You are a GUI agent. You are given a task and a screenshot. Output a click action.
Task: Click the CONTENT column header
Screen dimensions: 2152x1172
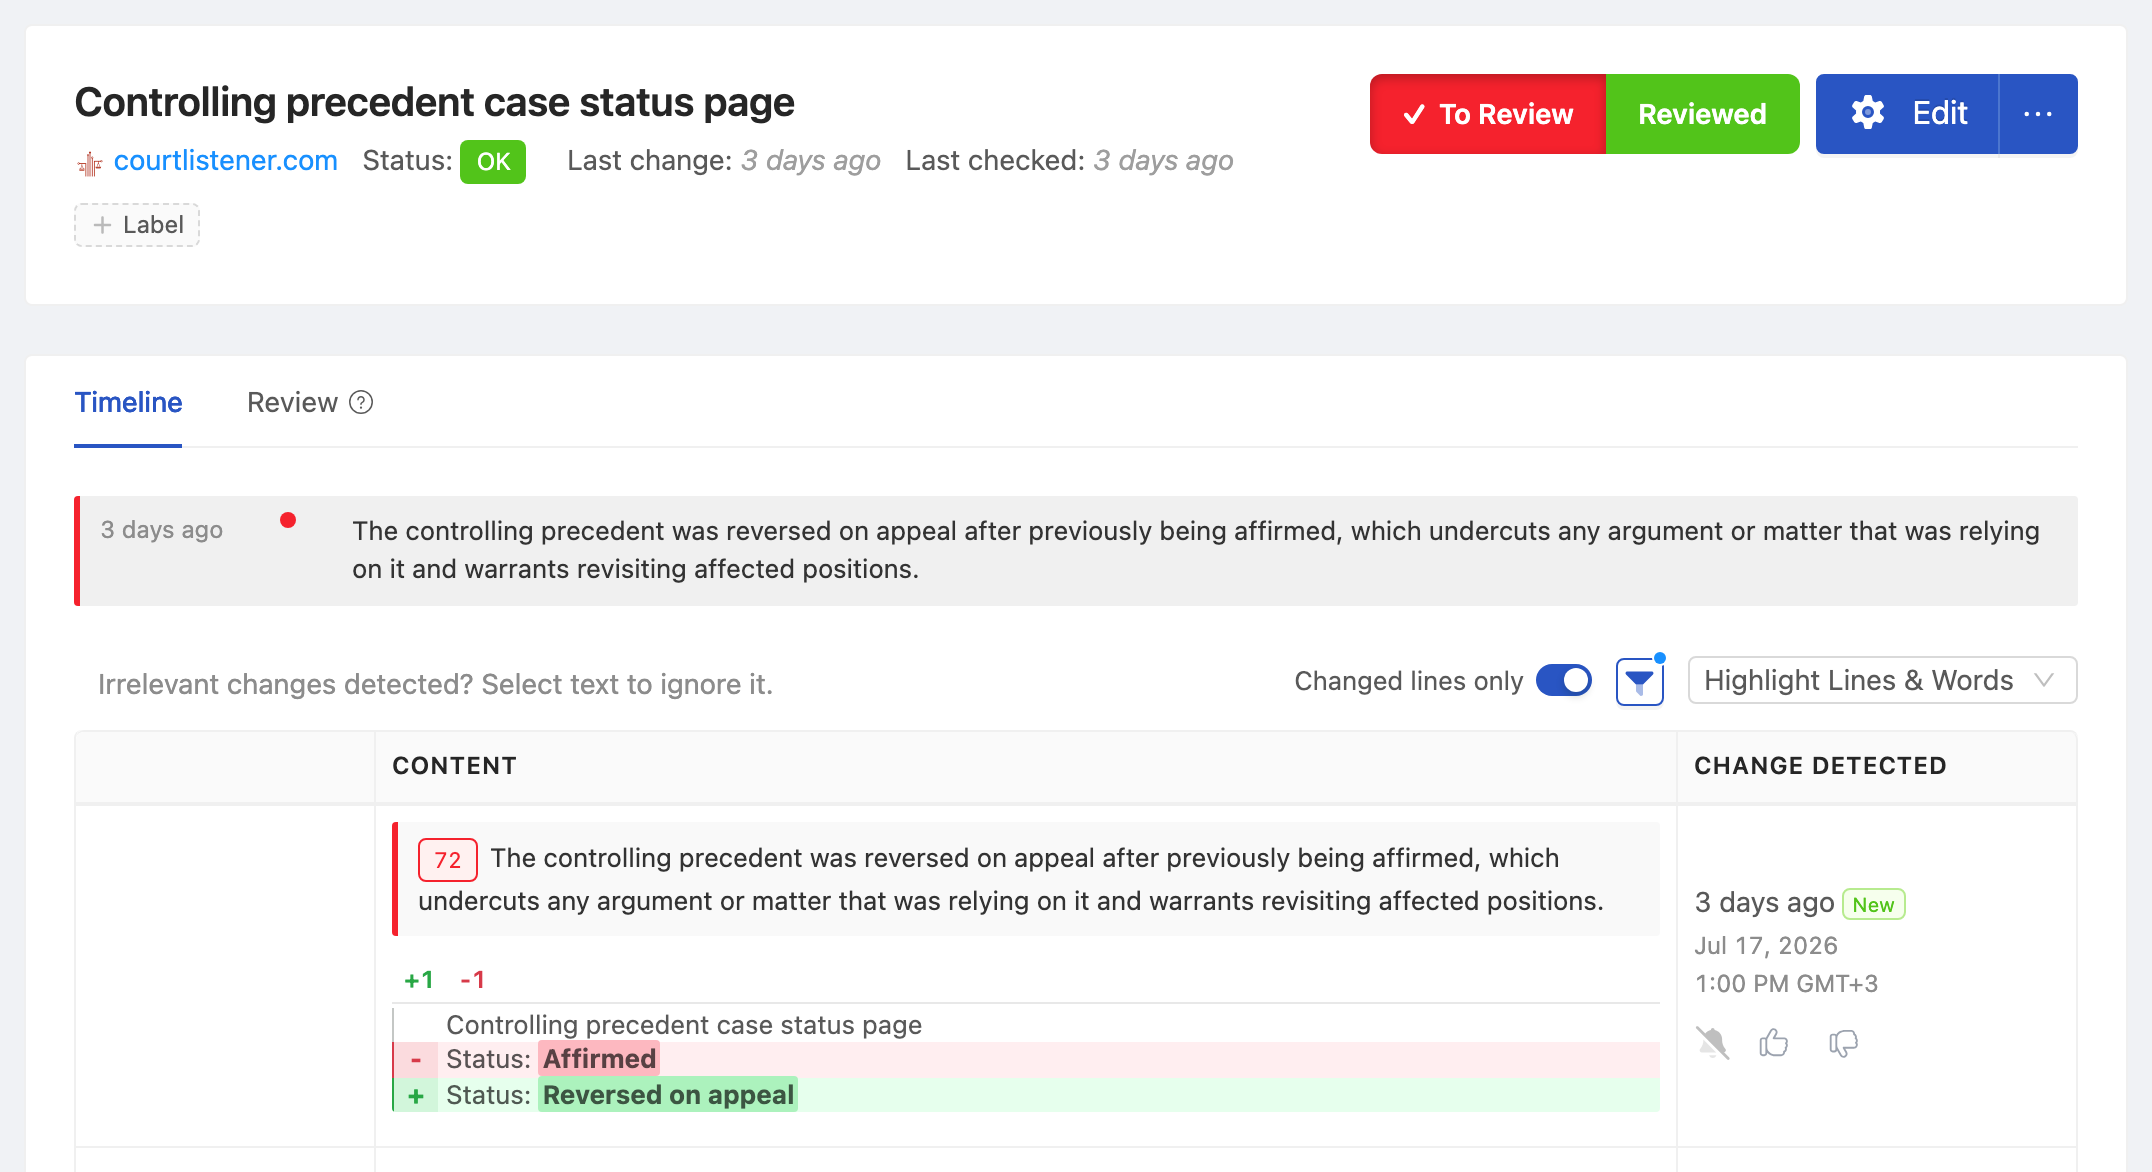(455, 766)
